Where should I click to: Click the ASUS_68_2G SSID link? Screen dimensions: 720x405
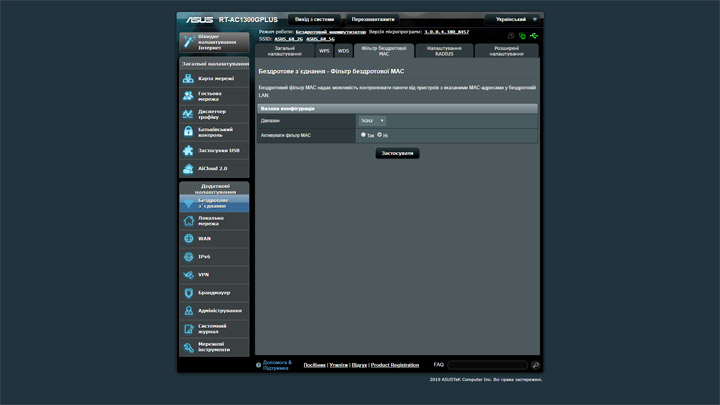pyautogui.click(x=288, y=39)
